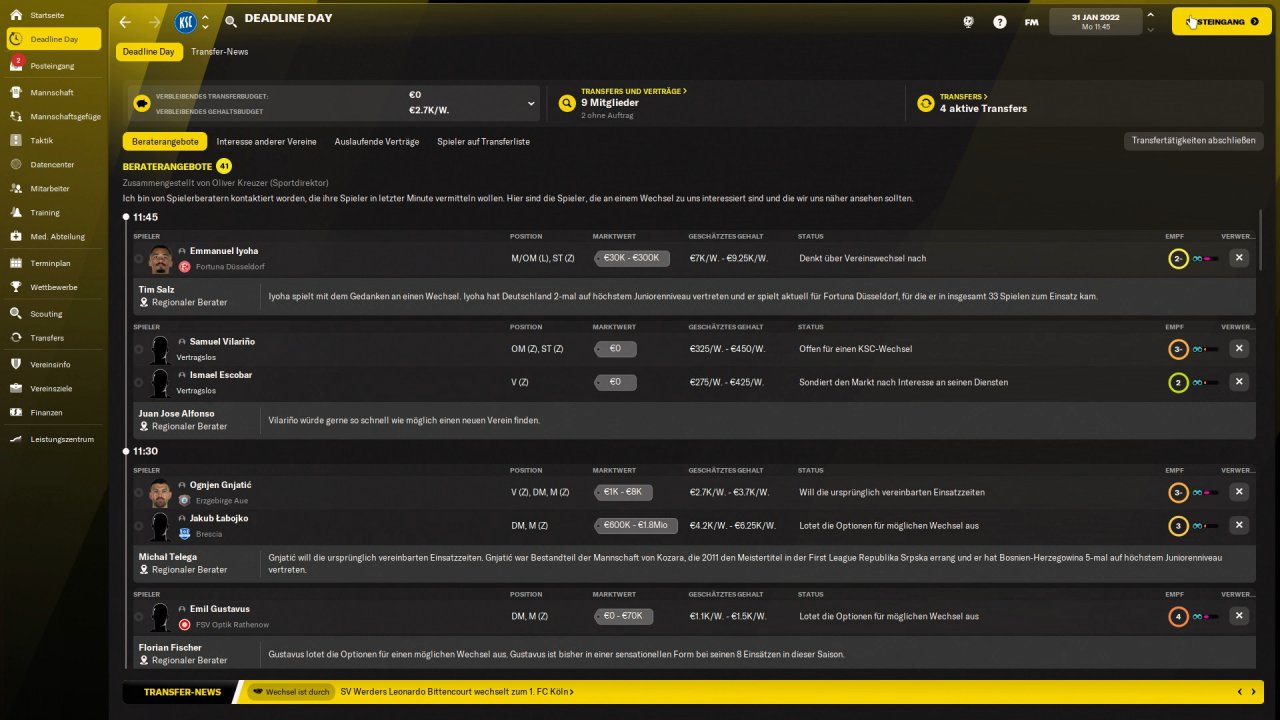1280x720 pixels.
Task: Click agent Tim Salz name
Action: point(156,289)
